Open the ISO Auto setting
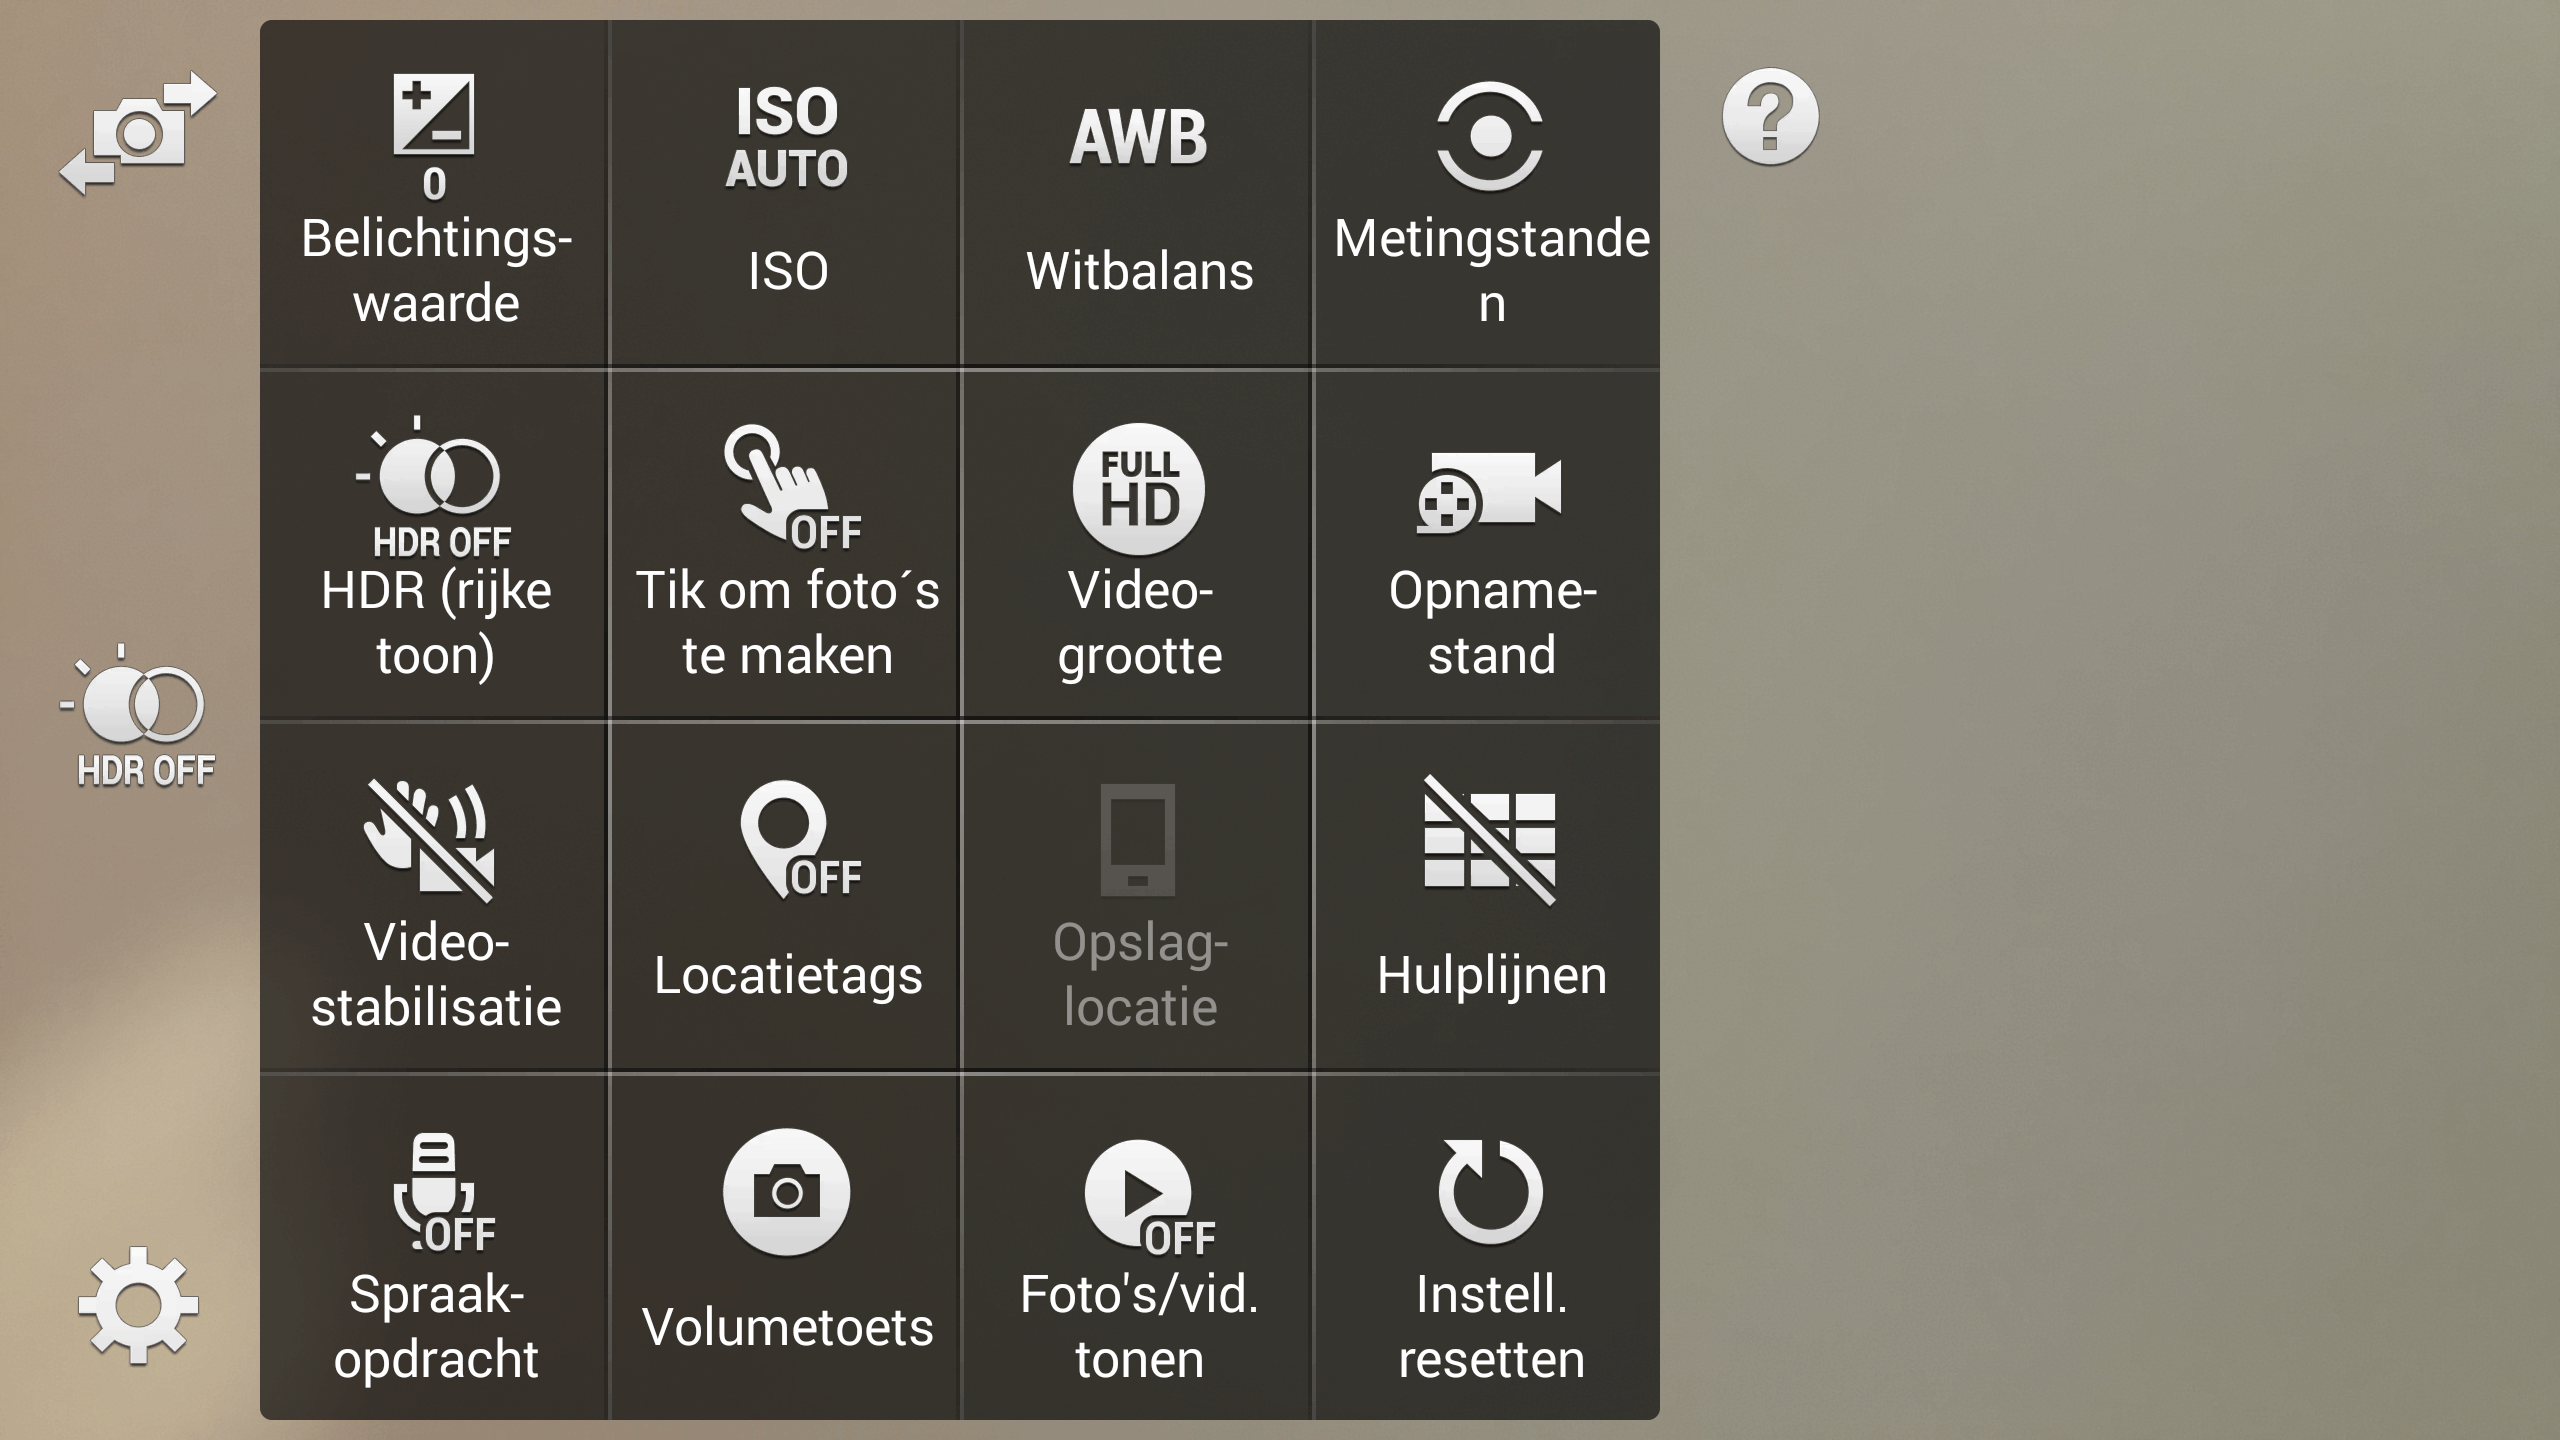The width and height of the screenshot is (2560, 1440). pyautogui.click(x=787, y=195)
